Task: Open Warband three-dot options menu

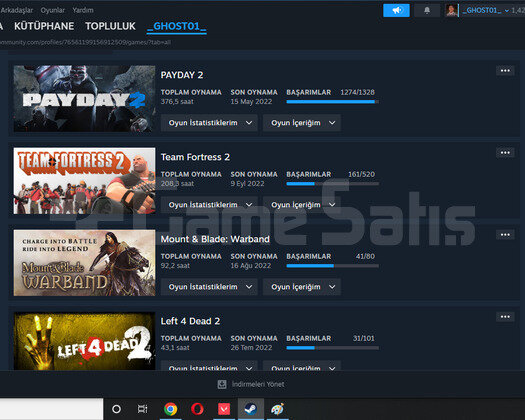Action: (505, 235)
